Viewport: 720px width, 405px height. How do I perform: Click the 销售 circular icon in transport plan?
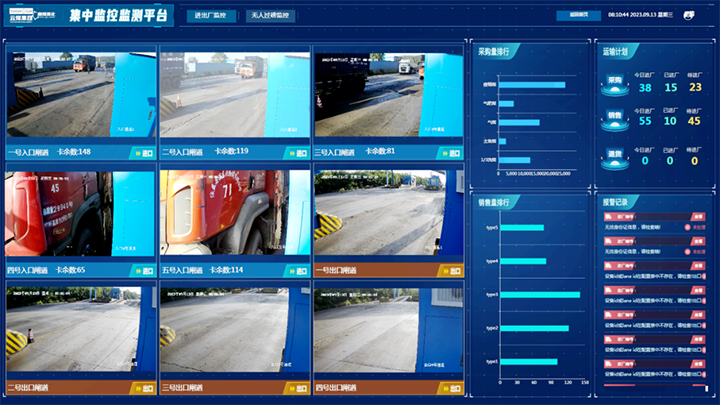pos(615,118)
